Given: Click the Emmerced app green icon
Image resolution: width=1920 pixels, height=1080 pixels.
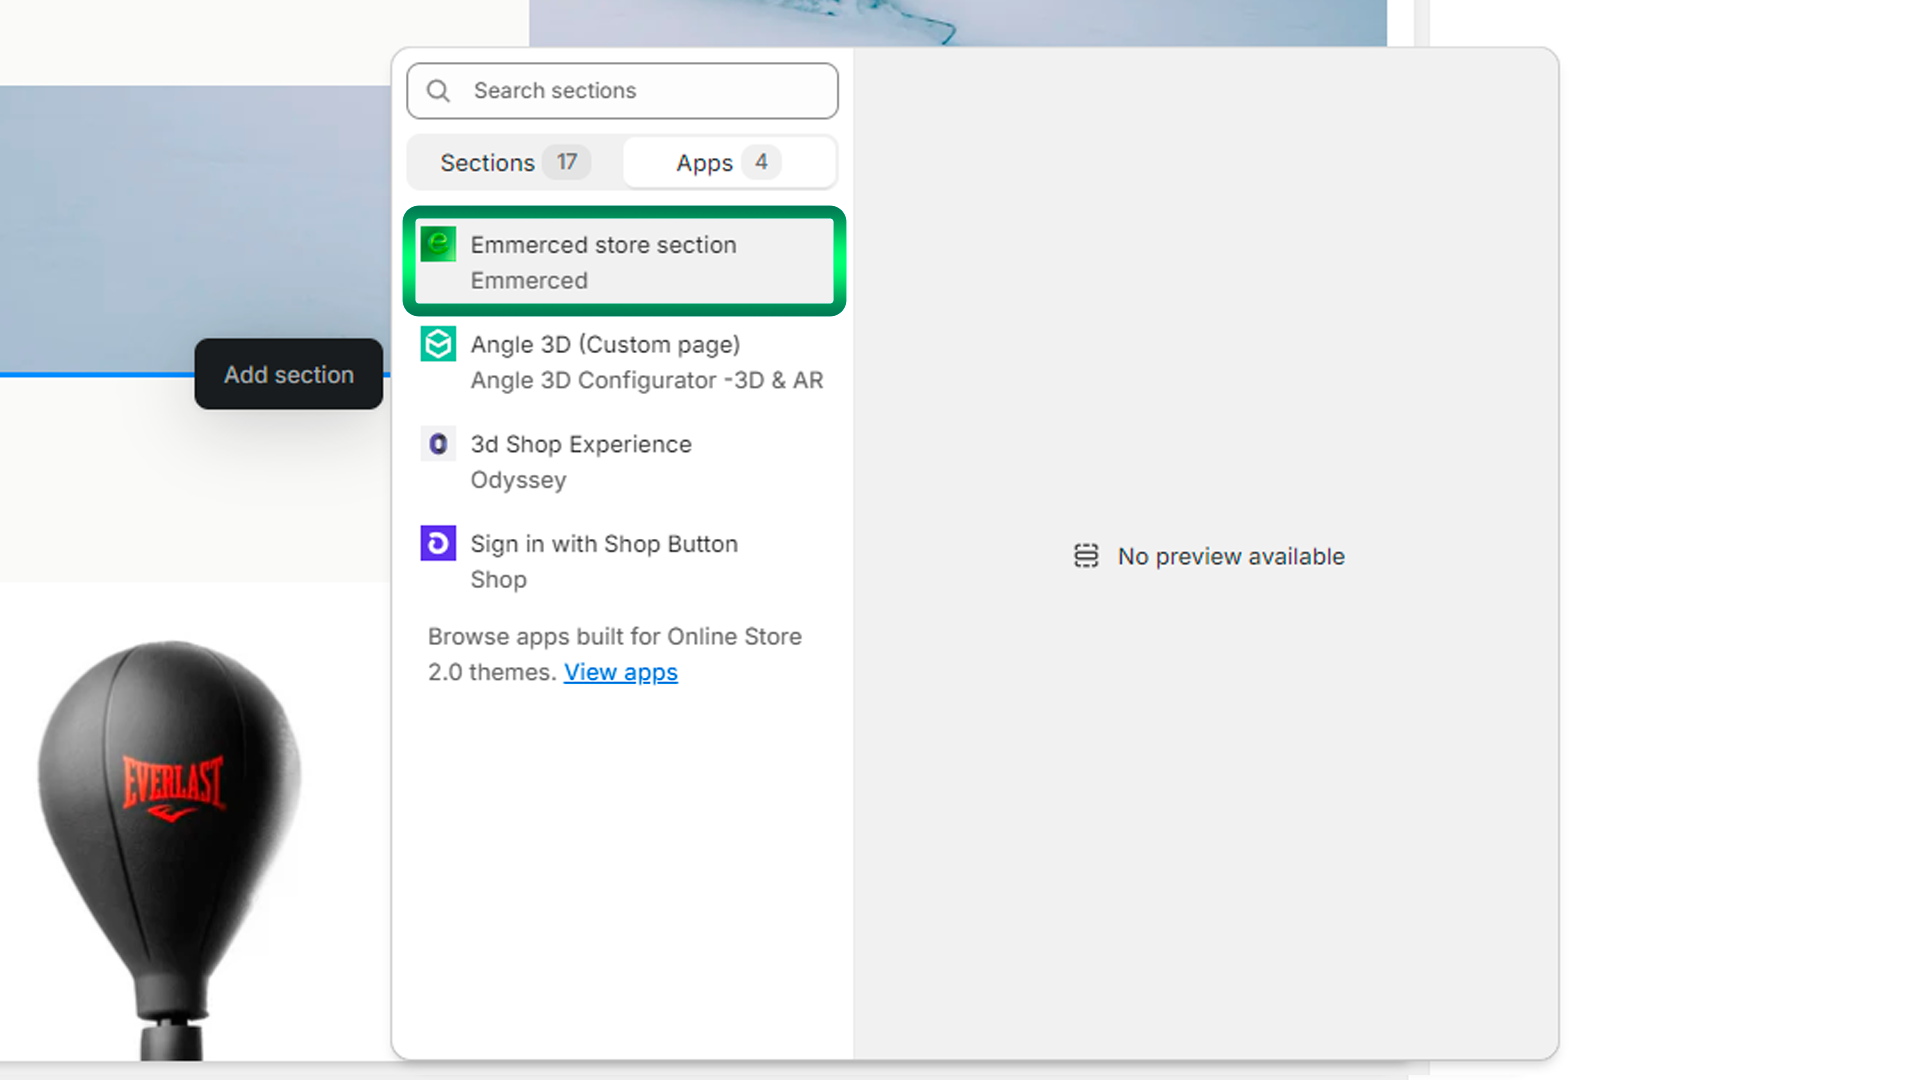Looking at the screenshot, I should coord(438,244).
